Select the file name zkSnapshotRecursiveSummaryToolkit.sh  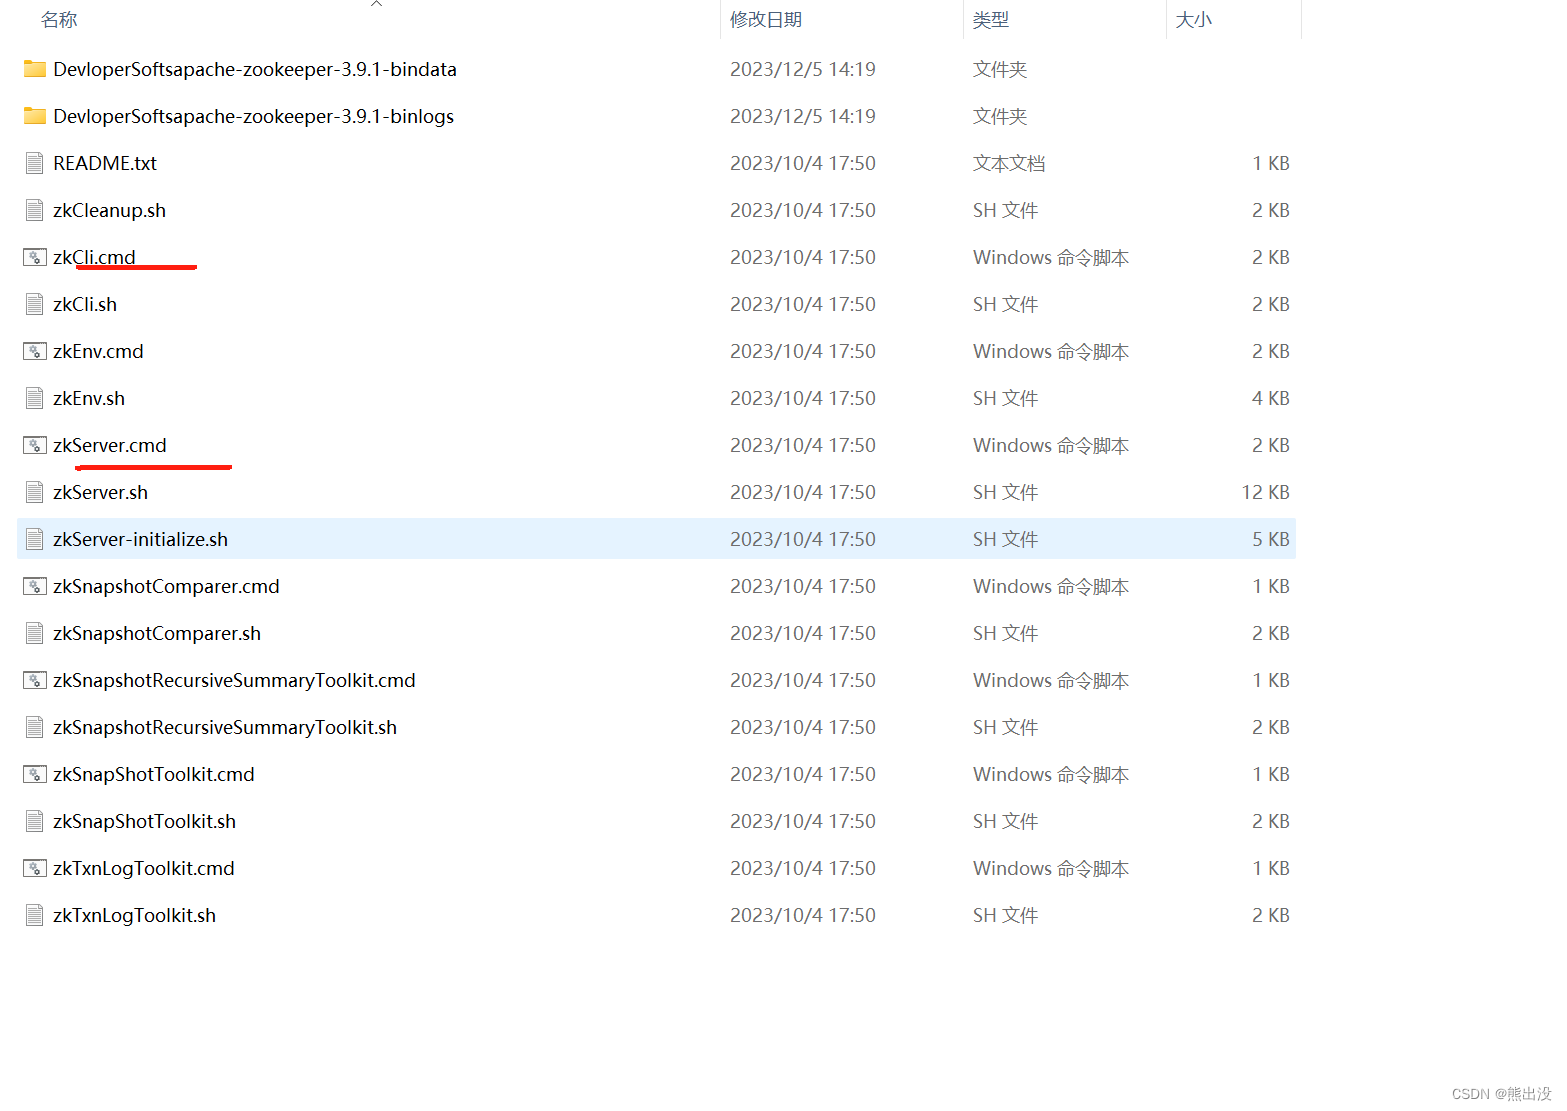[x=225, y=727]
